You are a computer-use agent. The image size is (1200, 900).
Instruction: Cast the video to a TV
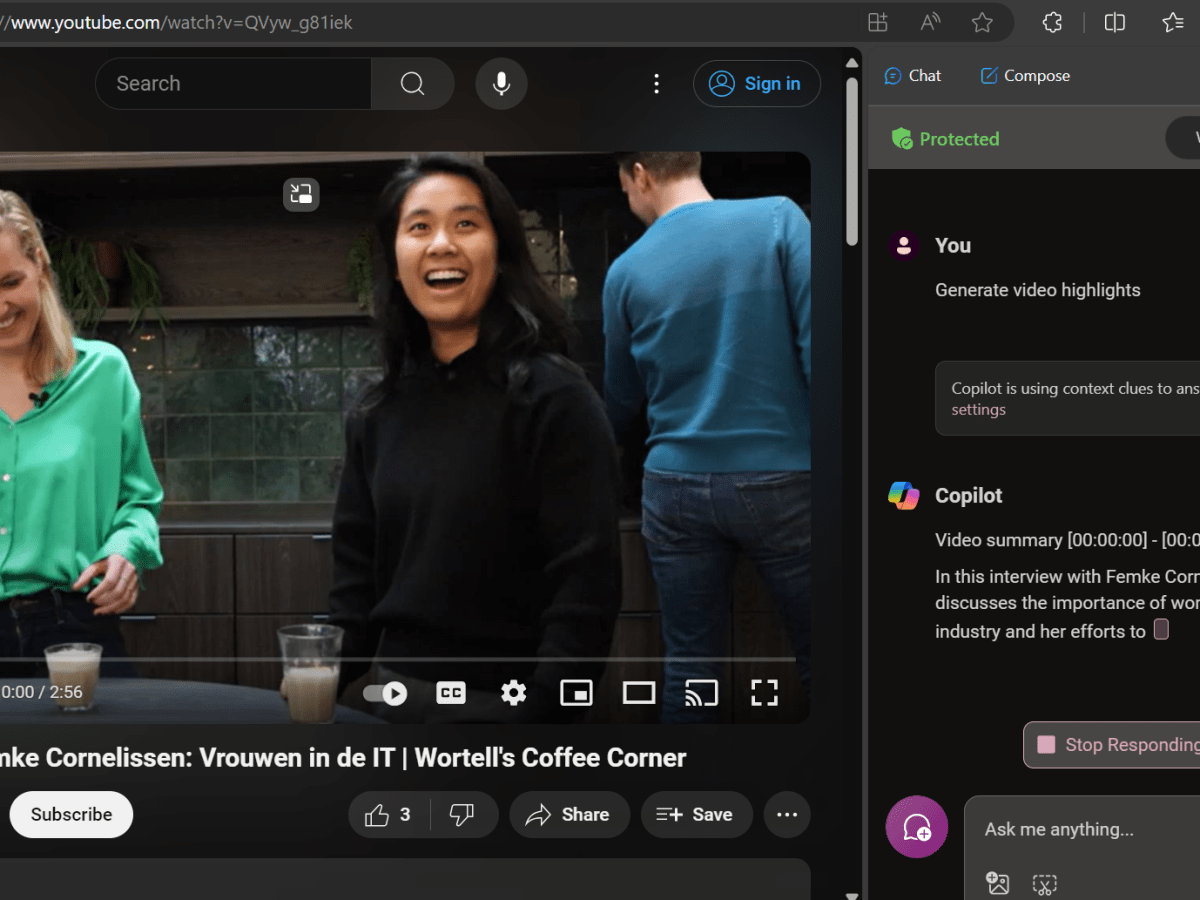point(701,692)
